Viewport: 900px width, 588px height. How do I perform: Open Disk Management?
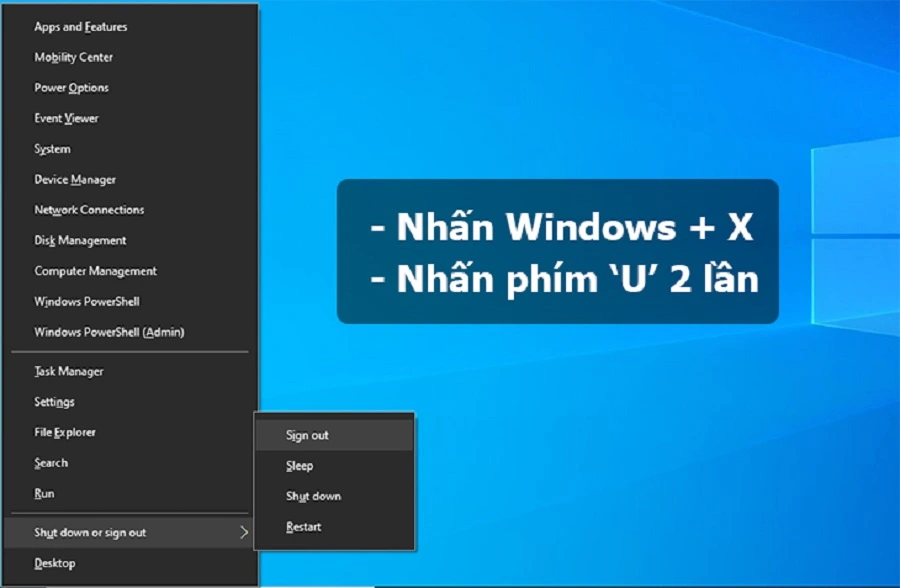(131, 240)
